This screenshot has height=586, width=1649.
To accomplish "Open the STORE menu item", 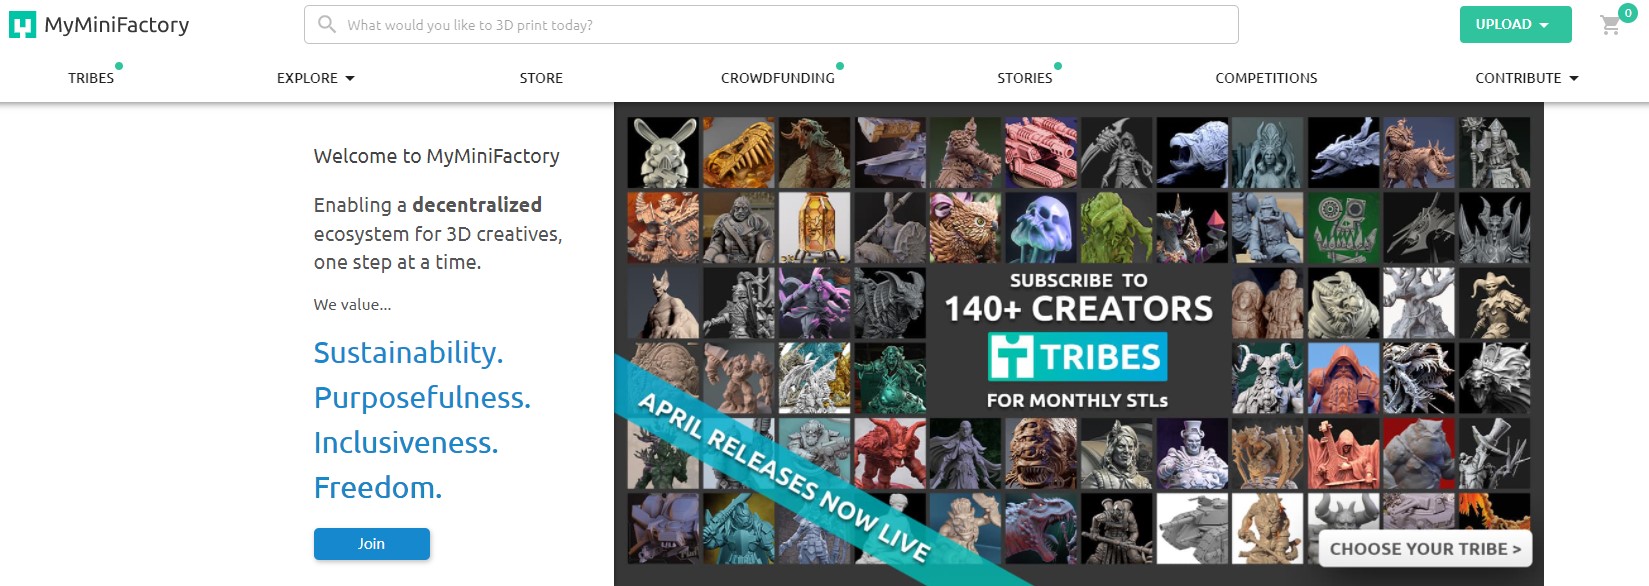I will [x=541, y=78].
